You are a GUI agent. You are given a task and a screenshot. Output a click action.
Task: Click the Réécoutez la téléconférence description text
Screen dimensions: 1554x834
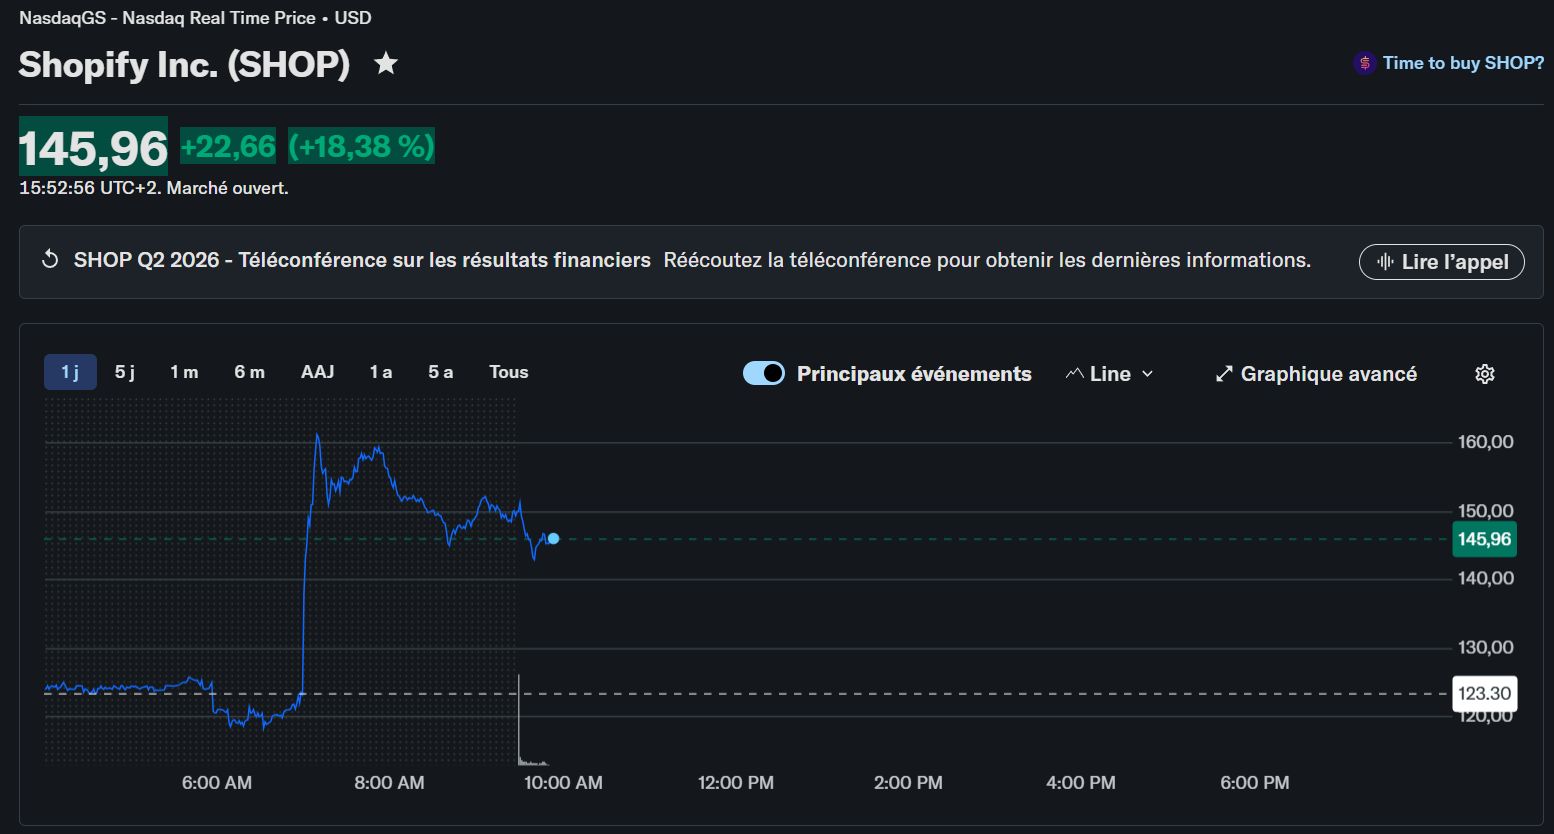[987, 260]
